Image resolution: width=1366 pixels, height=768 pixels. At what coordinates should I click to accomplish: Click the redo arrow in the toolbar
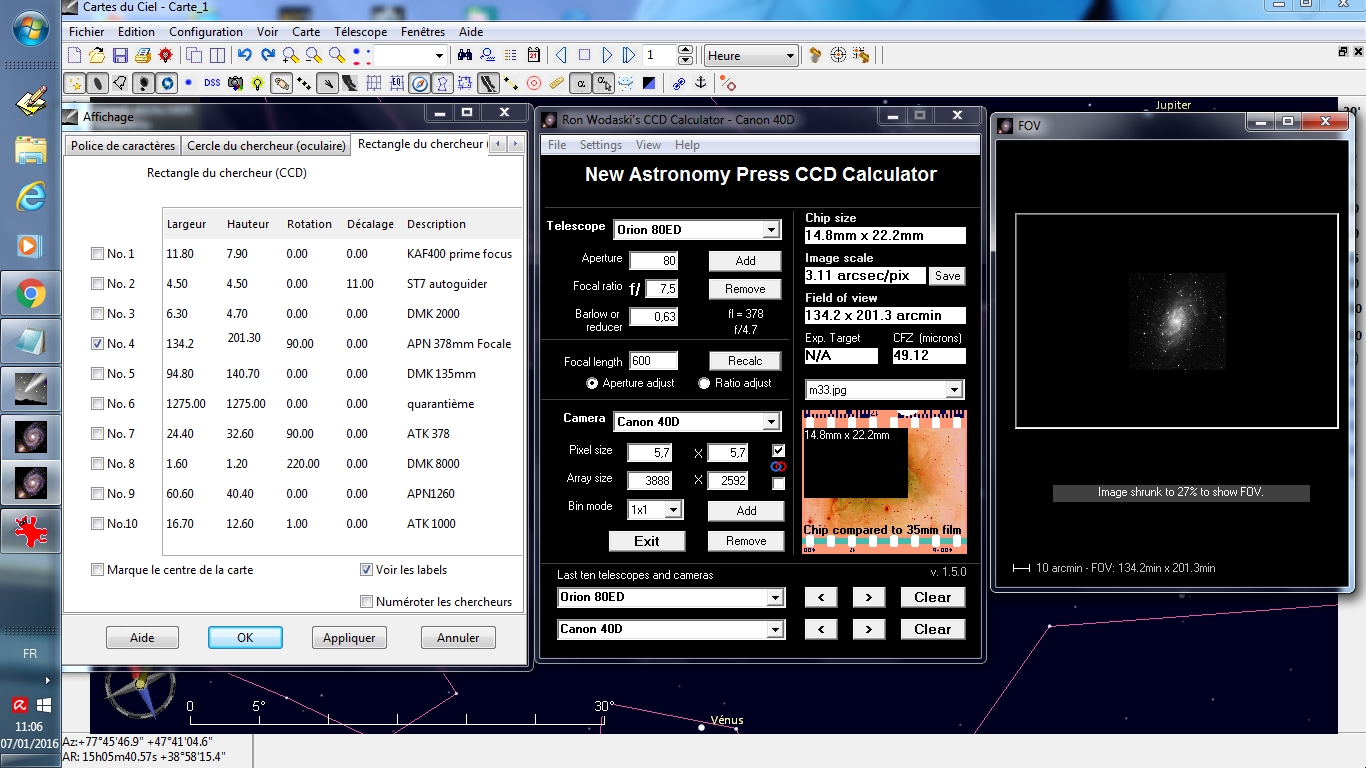[x=267, y=55]
